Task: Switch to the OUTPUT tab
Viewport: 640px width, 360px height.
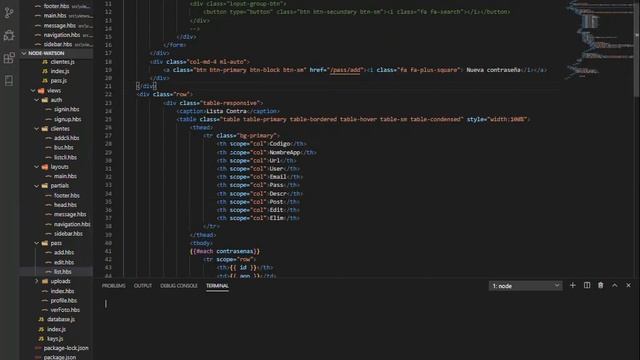Action: pos(142,286)
